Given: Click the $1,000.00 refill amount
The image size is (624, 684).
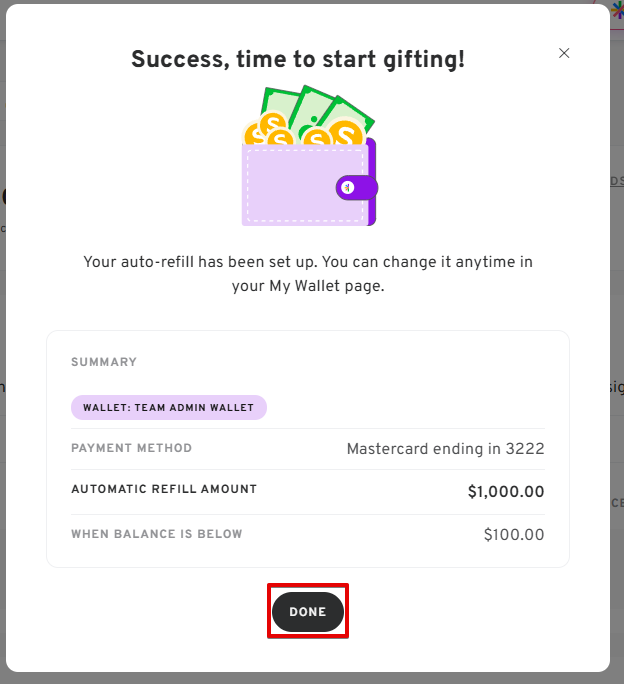Looking at the screenshot, I should pyautogui.click(x=506, y=491).
